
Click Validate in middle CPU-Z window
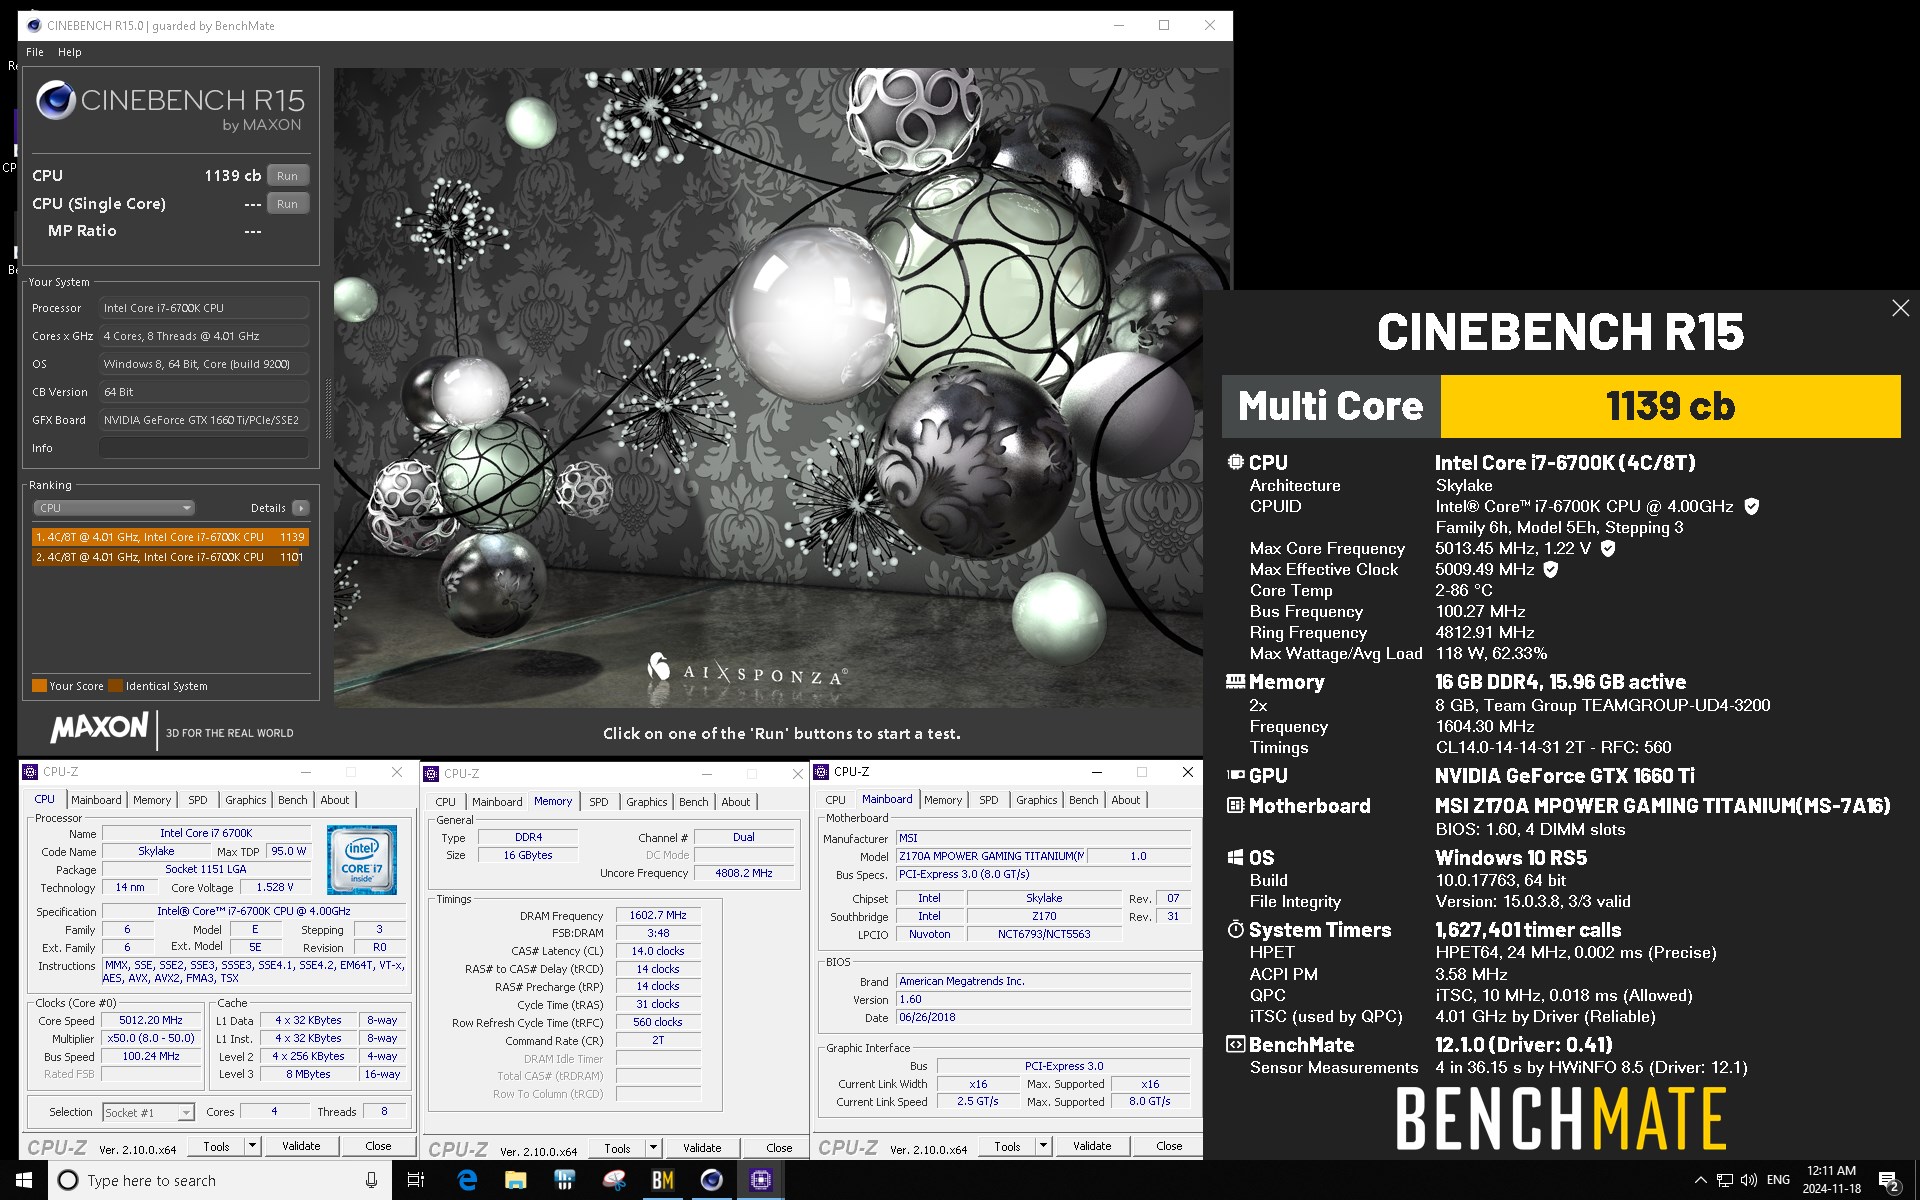pyautogui.click(x=702, y=1148)
